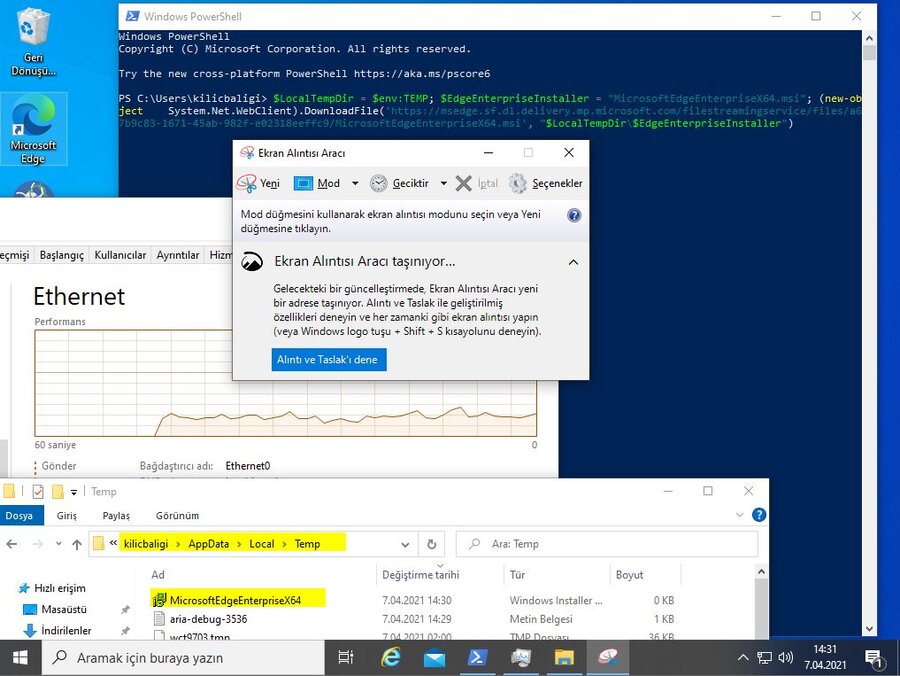Click the Refresh button in File Explorer

tap(432, 544)
